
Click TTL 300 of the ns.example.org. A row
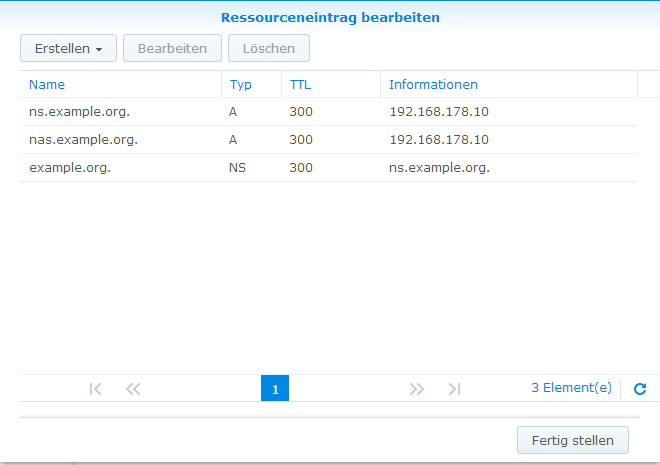(301, 112)
